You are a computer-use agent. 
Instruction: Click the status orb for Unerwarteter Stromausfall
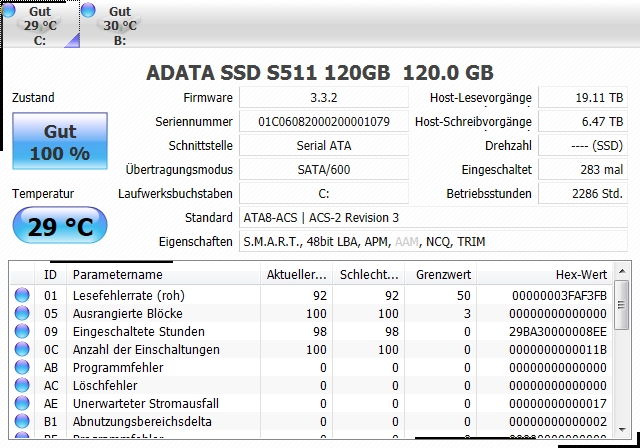coord(22,403)
